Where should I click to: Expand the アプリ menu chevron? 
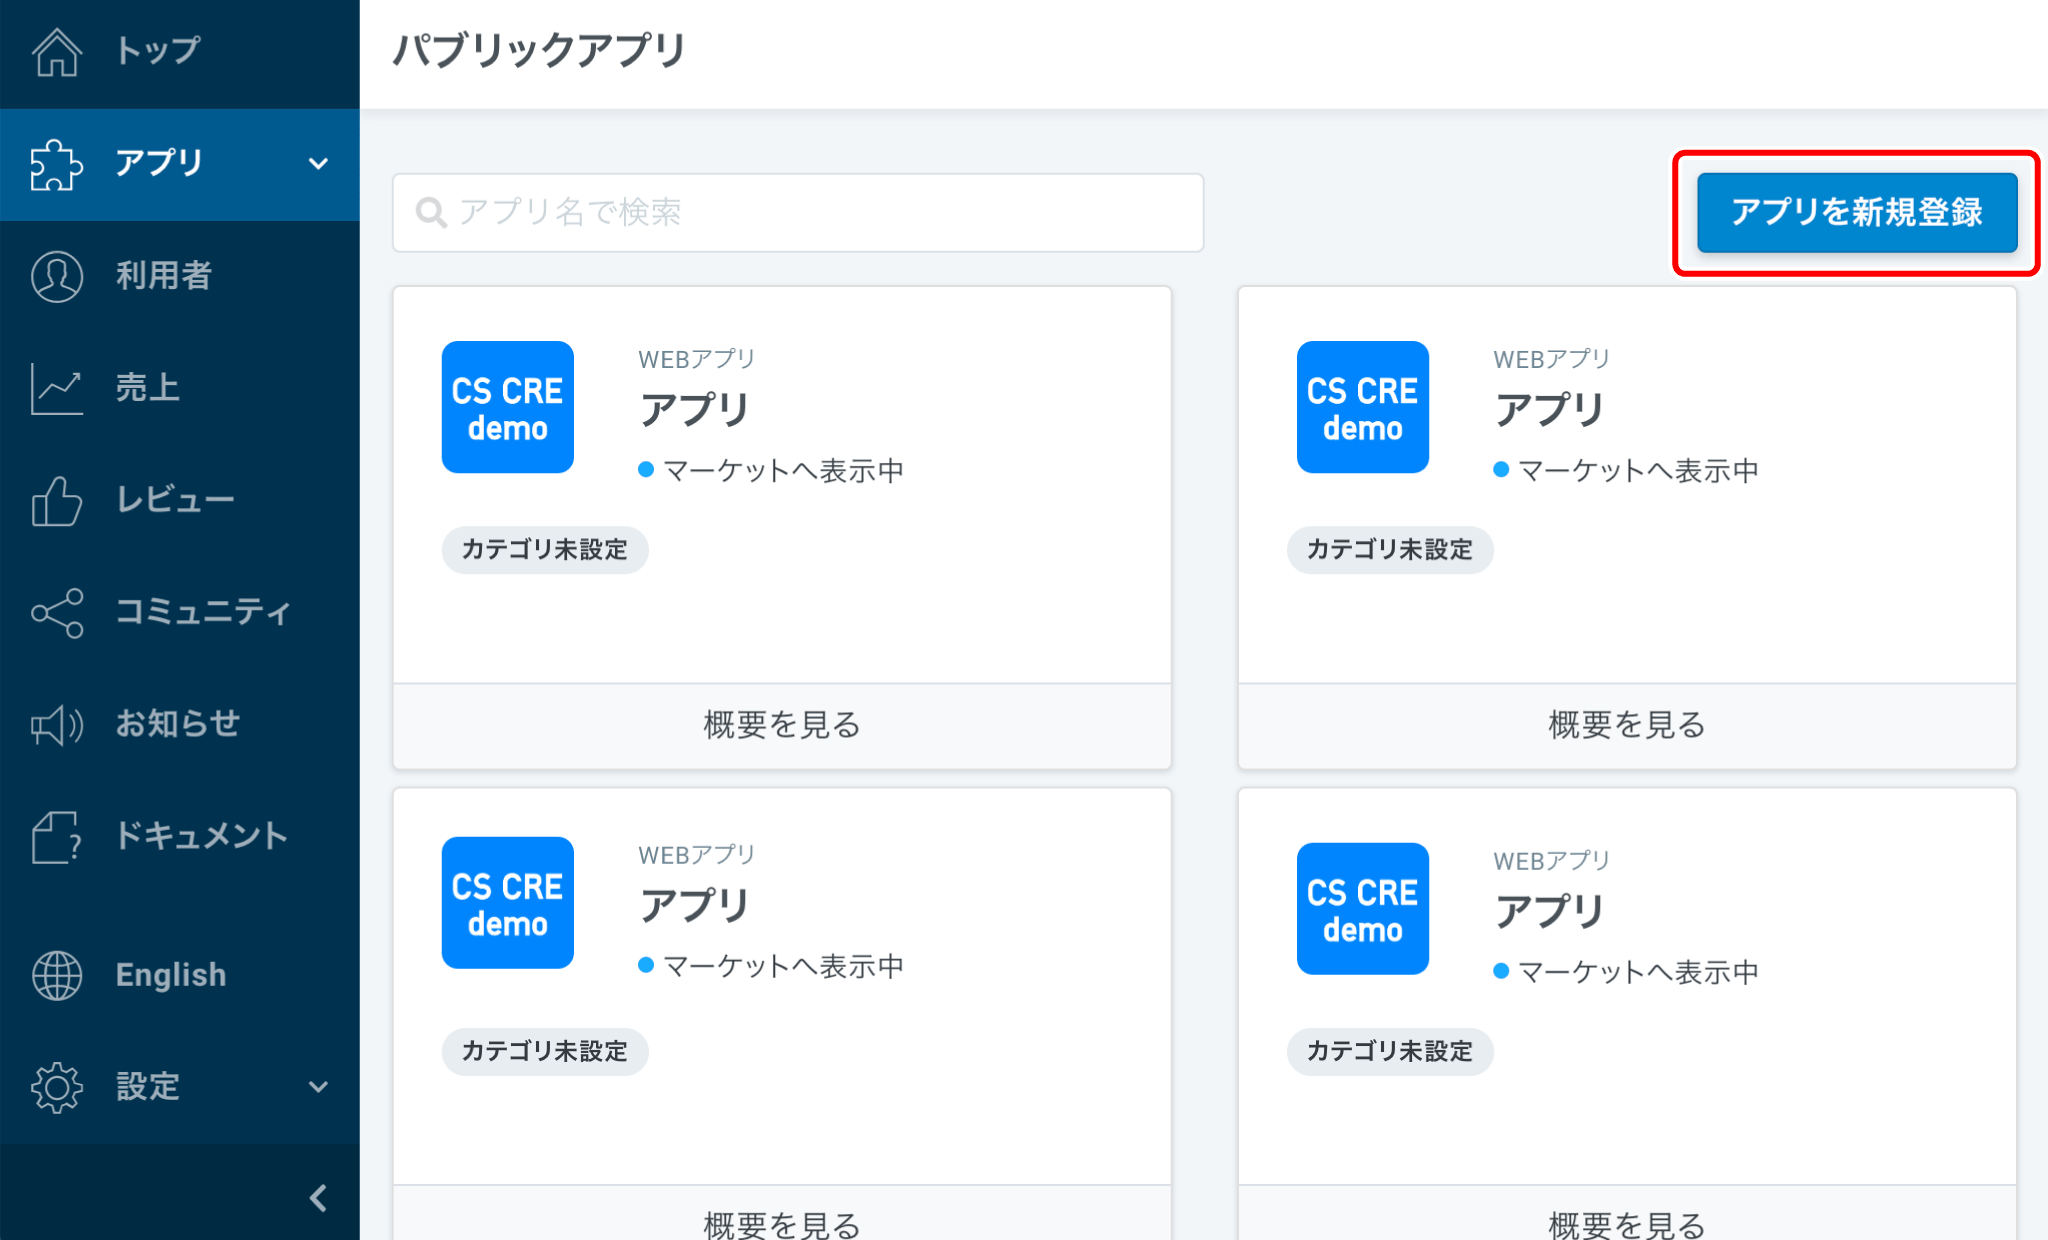click(318, 164)
